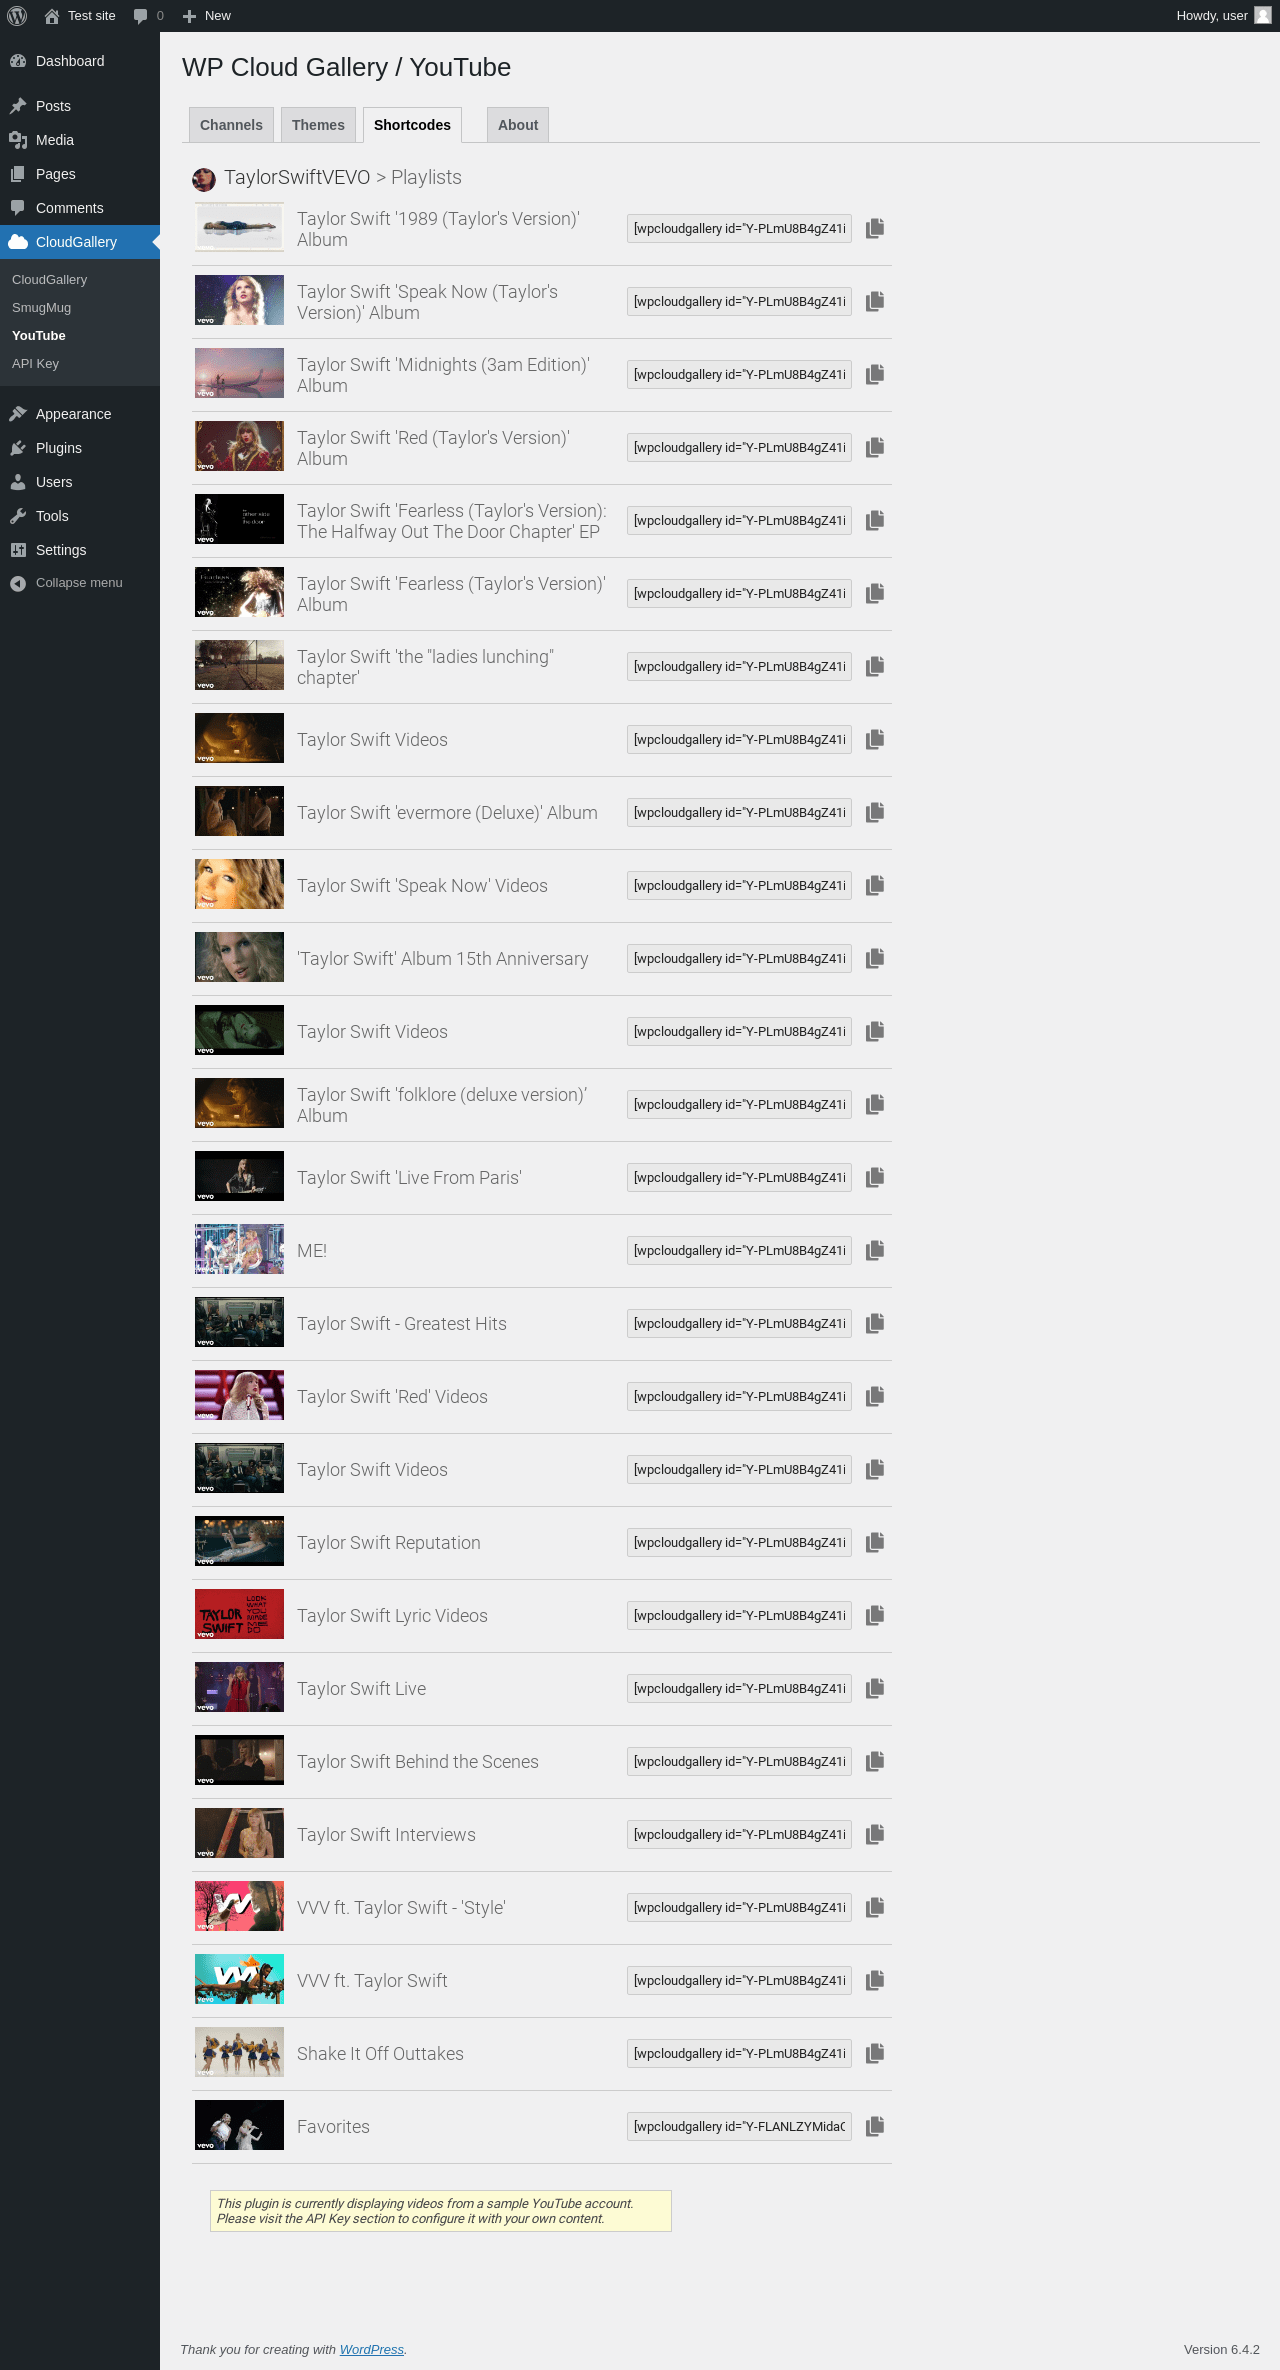Open the Howdy, user account menu
The width and height of the screenshot is (1280, 2370).
coord(1223,16)
